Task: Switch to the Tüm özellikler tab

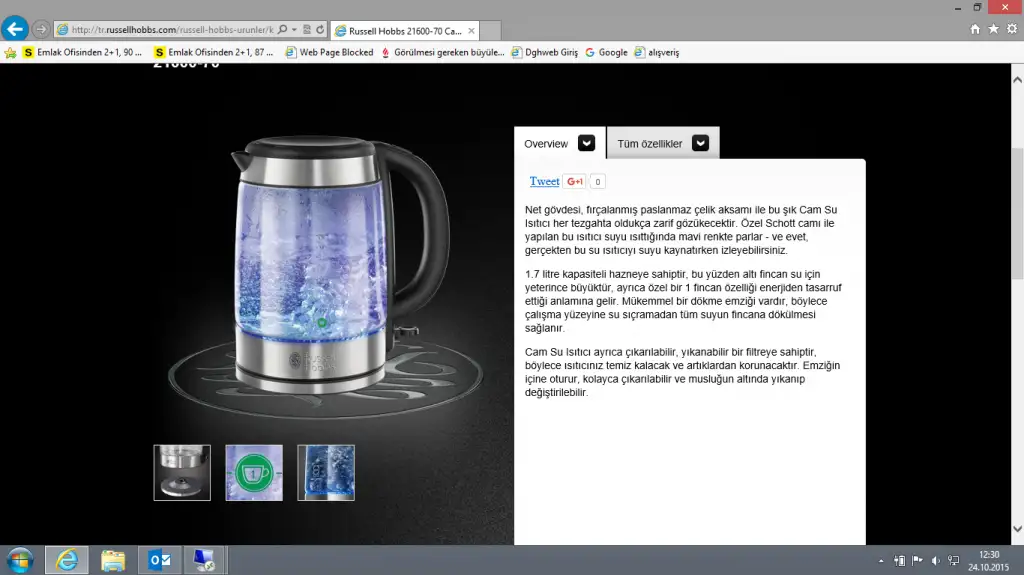Action: pos(649,144)
